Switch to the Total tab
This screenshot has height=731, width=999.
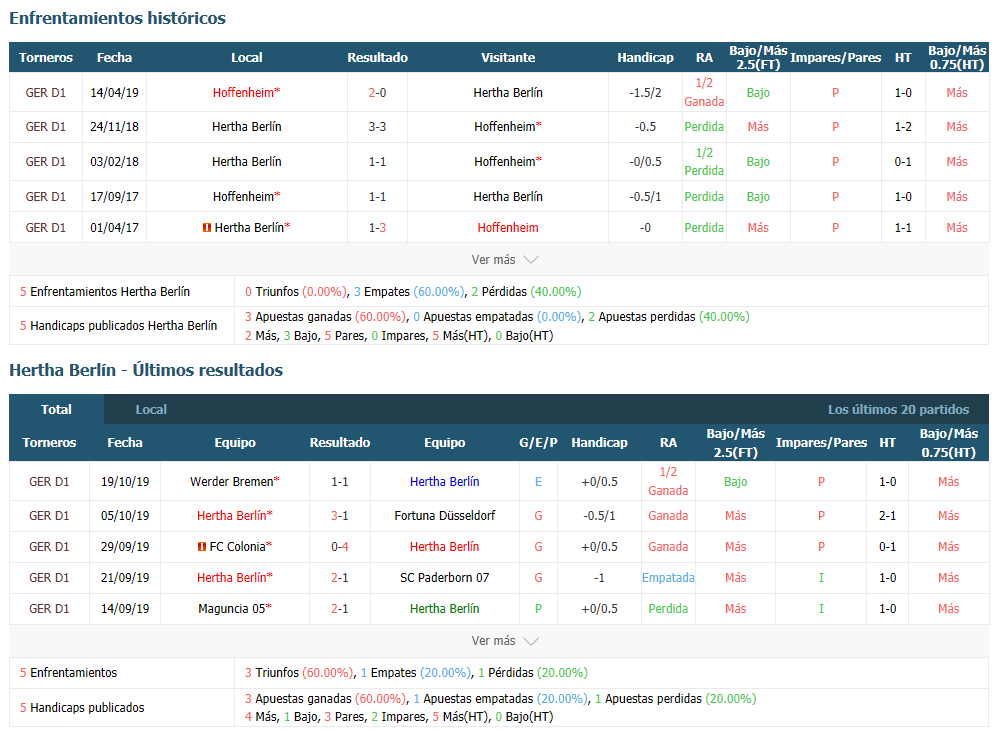(x=56, y=409)
